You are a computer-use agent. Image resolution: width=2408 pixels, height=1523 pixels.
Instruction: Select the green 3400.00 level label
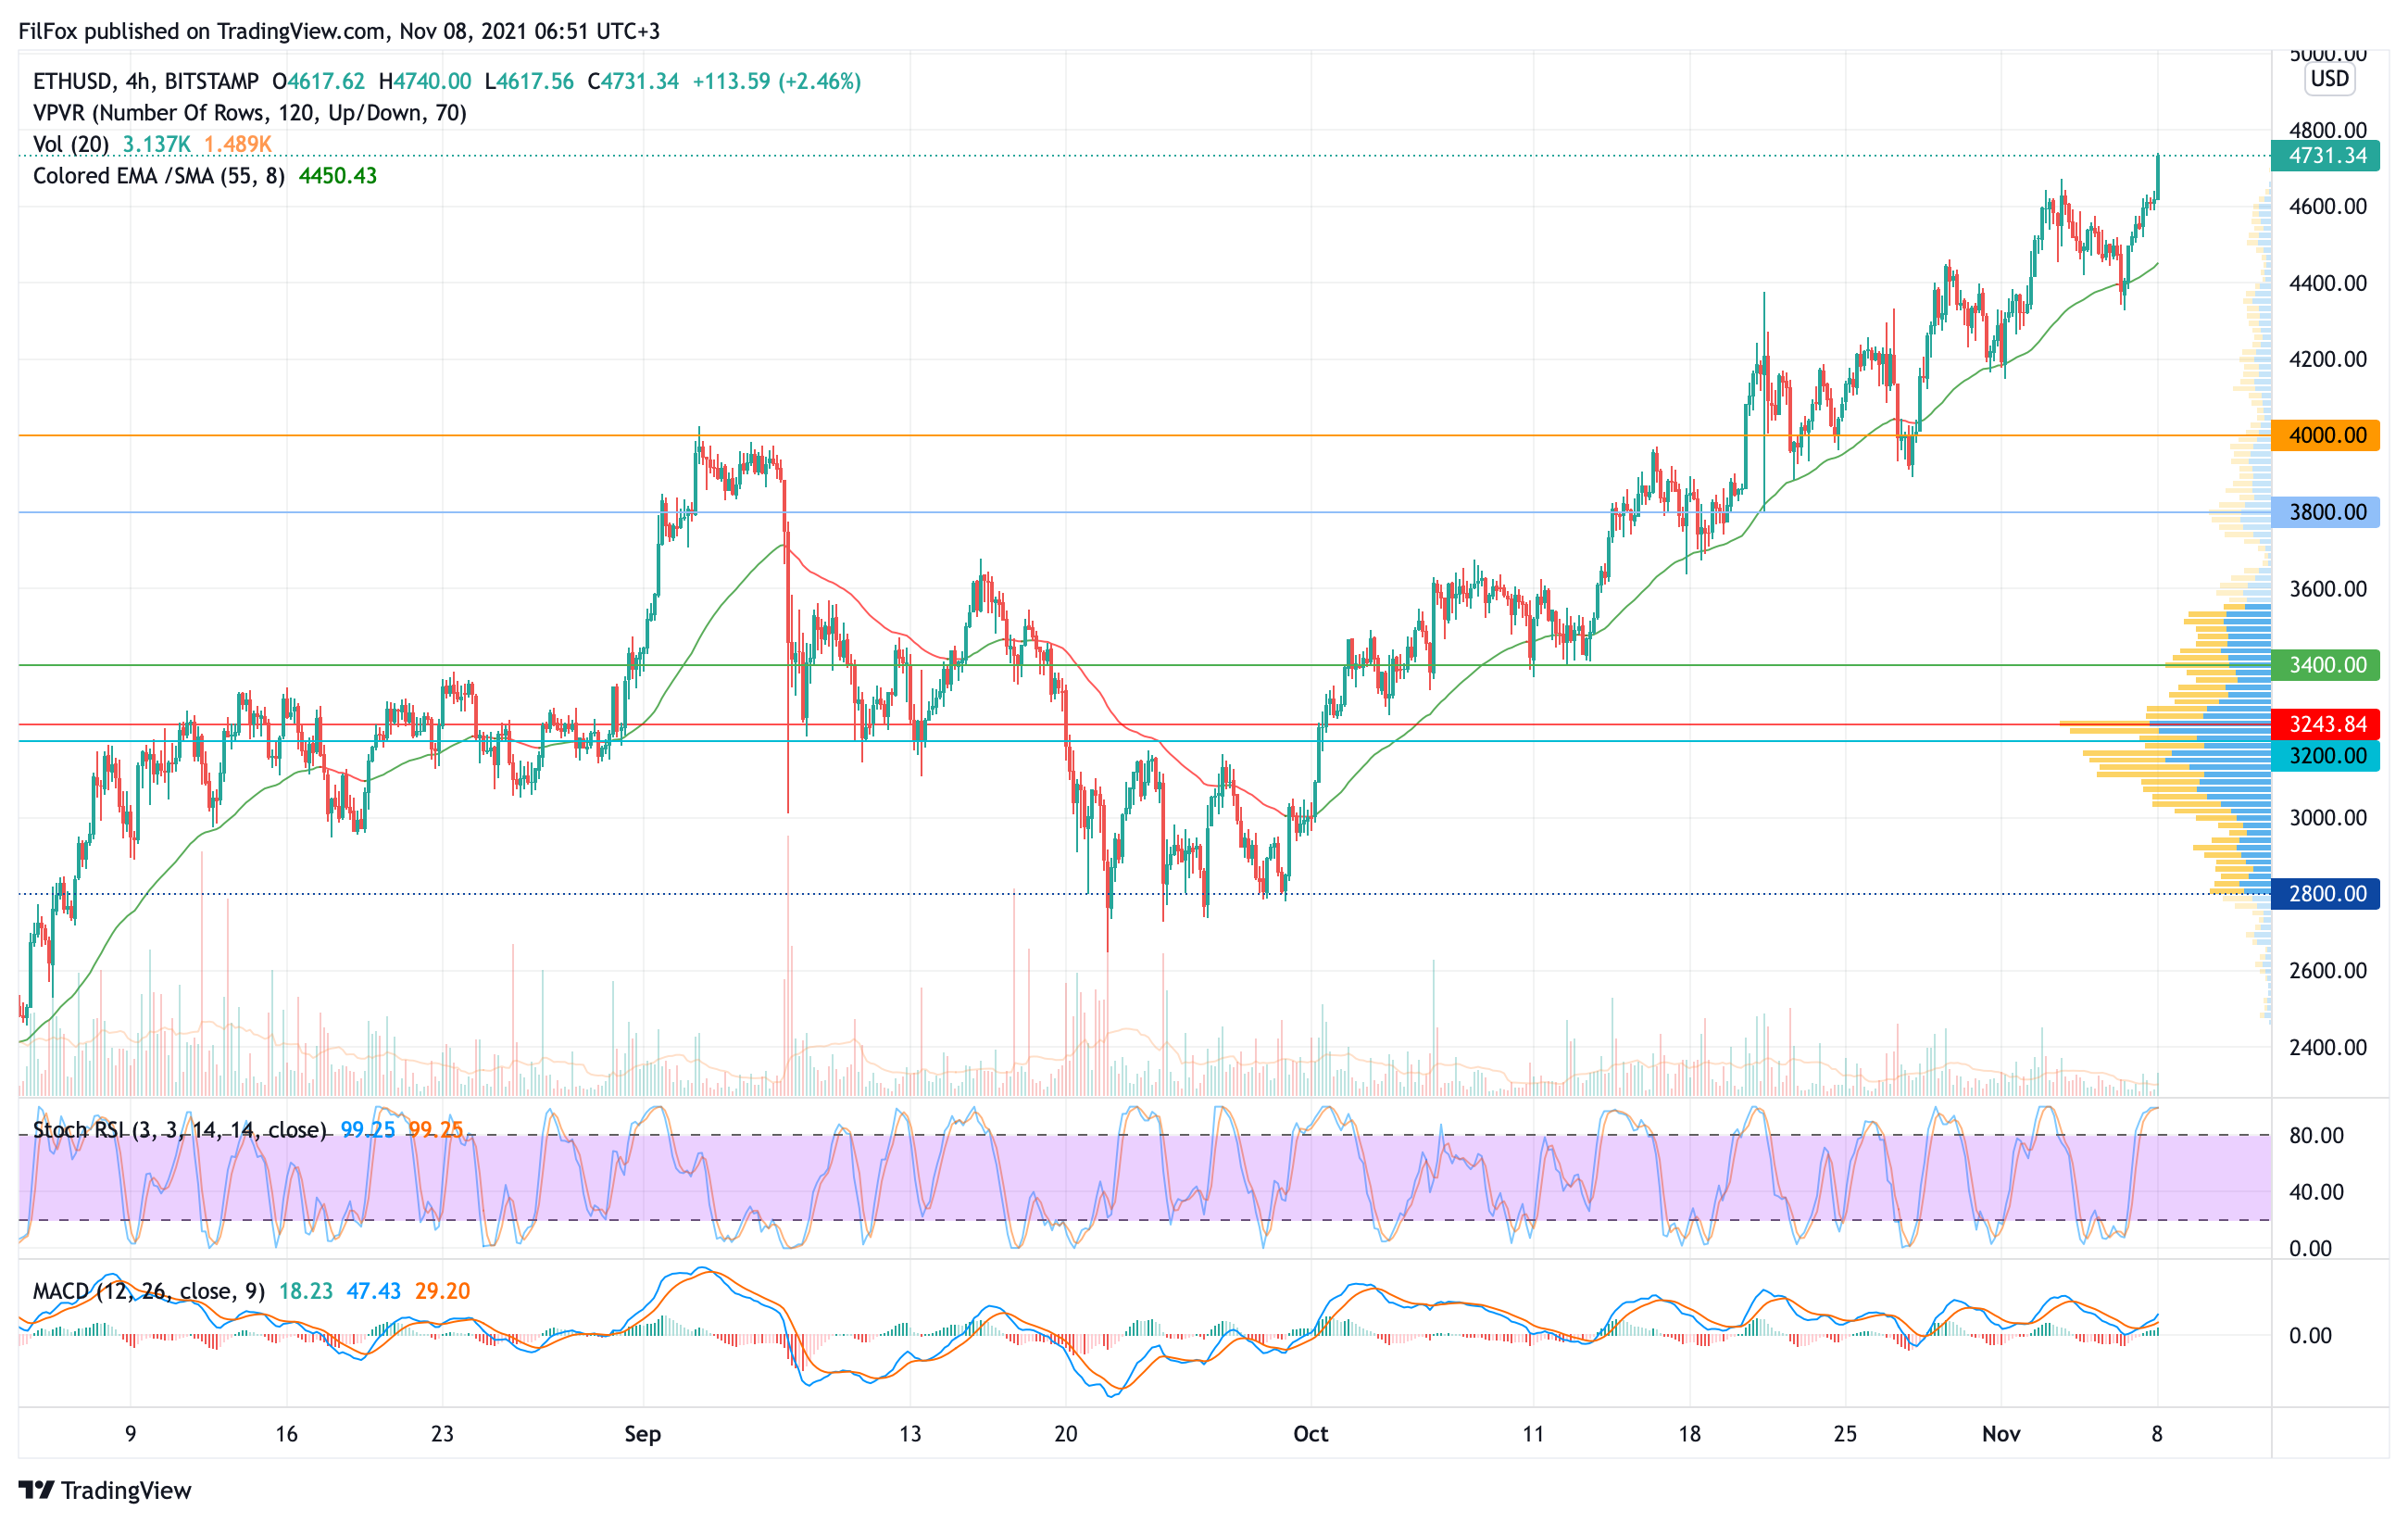click(2326, 665)
